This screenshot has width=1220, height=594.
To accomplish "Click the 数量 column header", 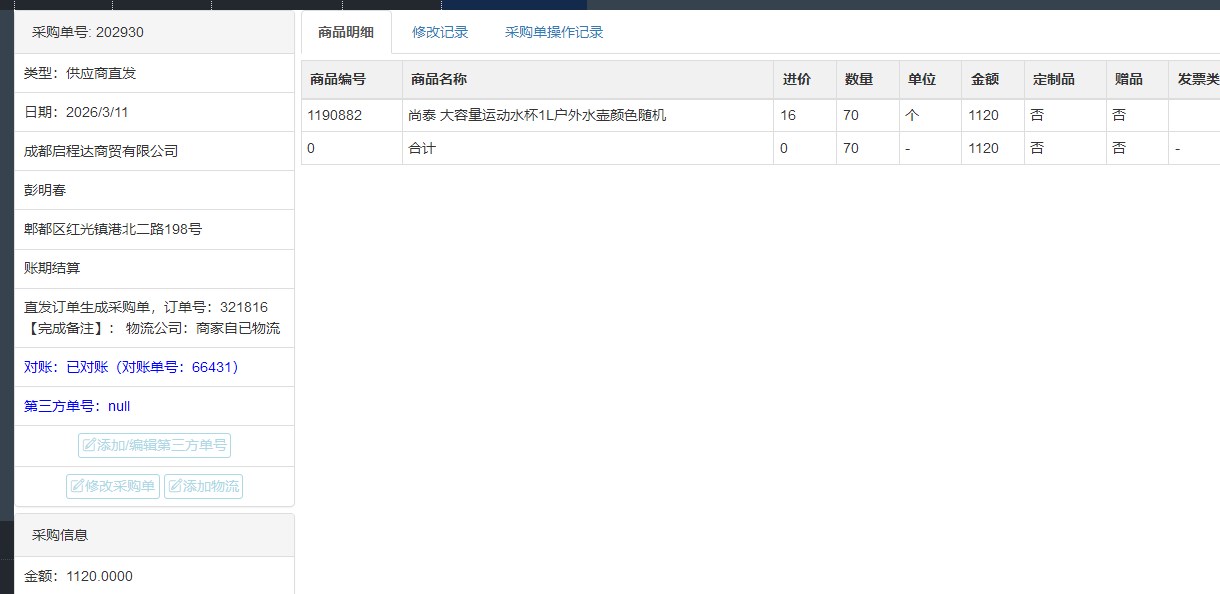I will 858,79.
